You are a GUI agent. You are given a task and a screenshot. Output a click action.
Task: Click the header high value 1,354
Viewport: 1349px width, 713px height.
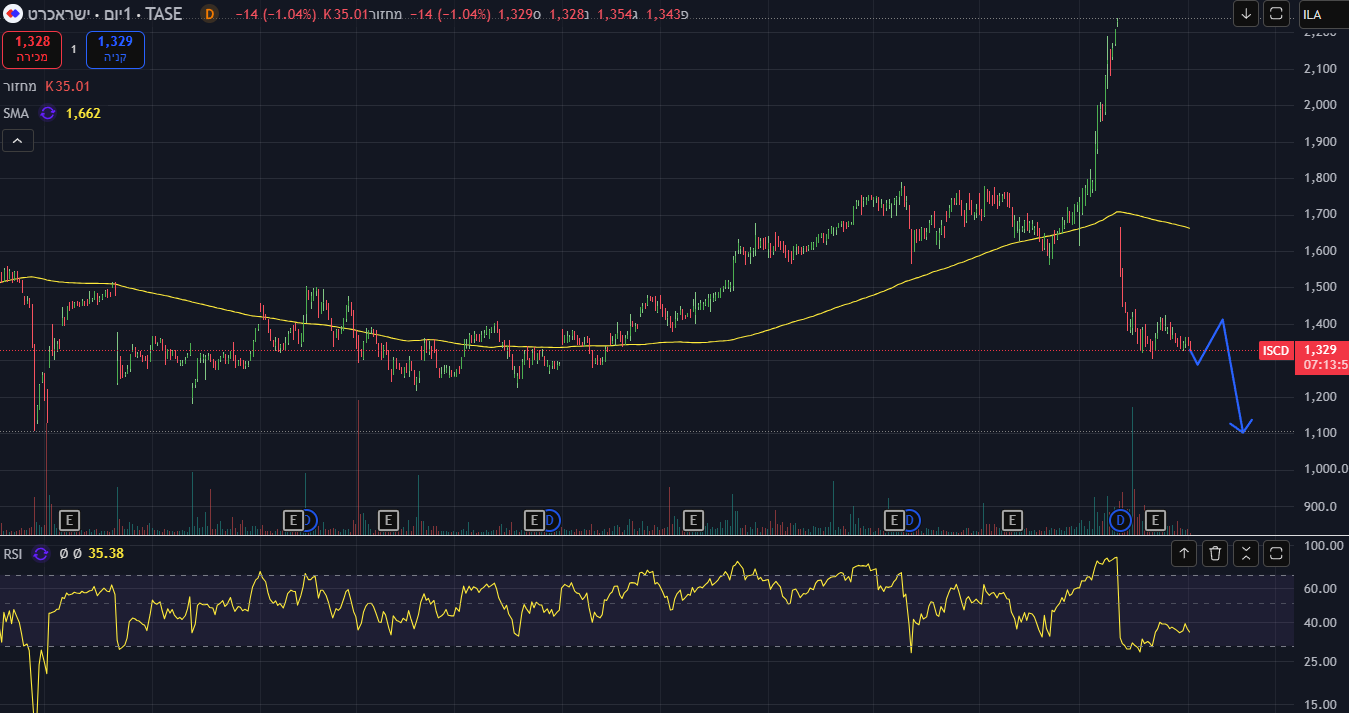pos(615,14)
